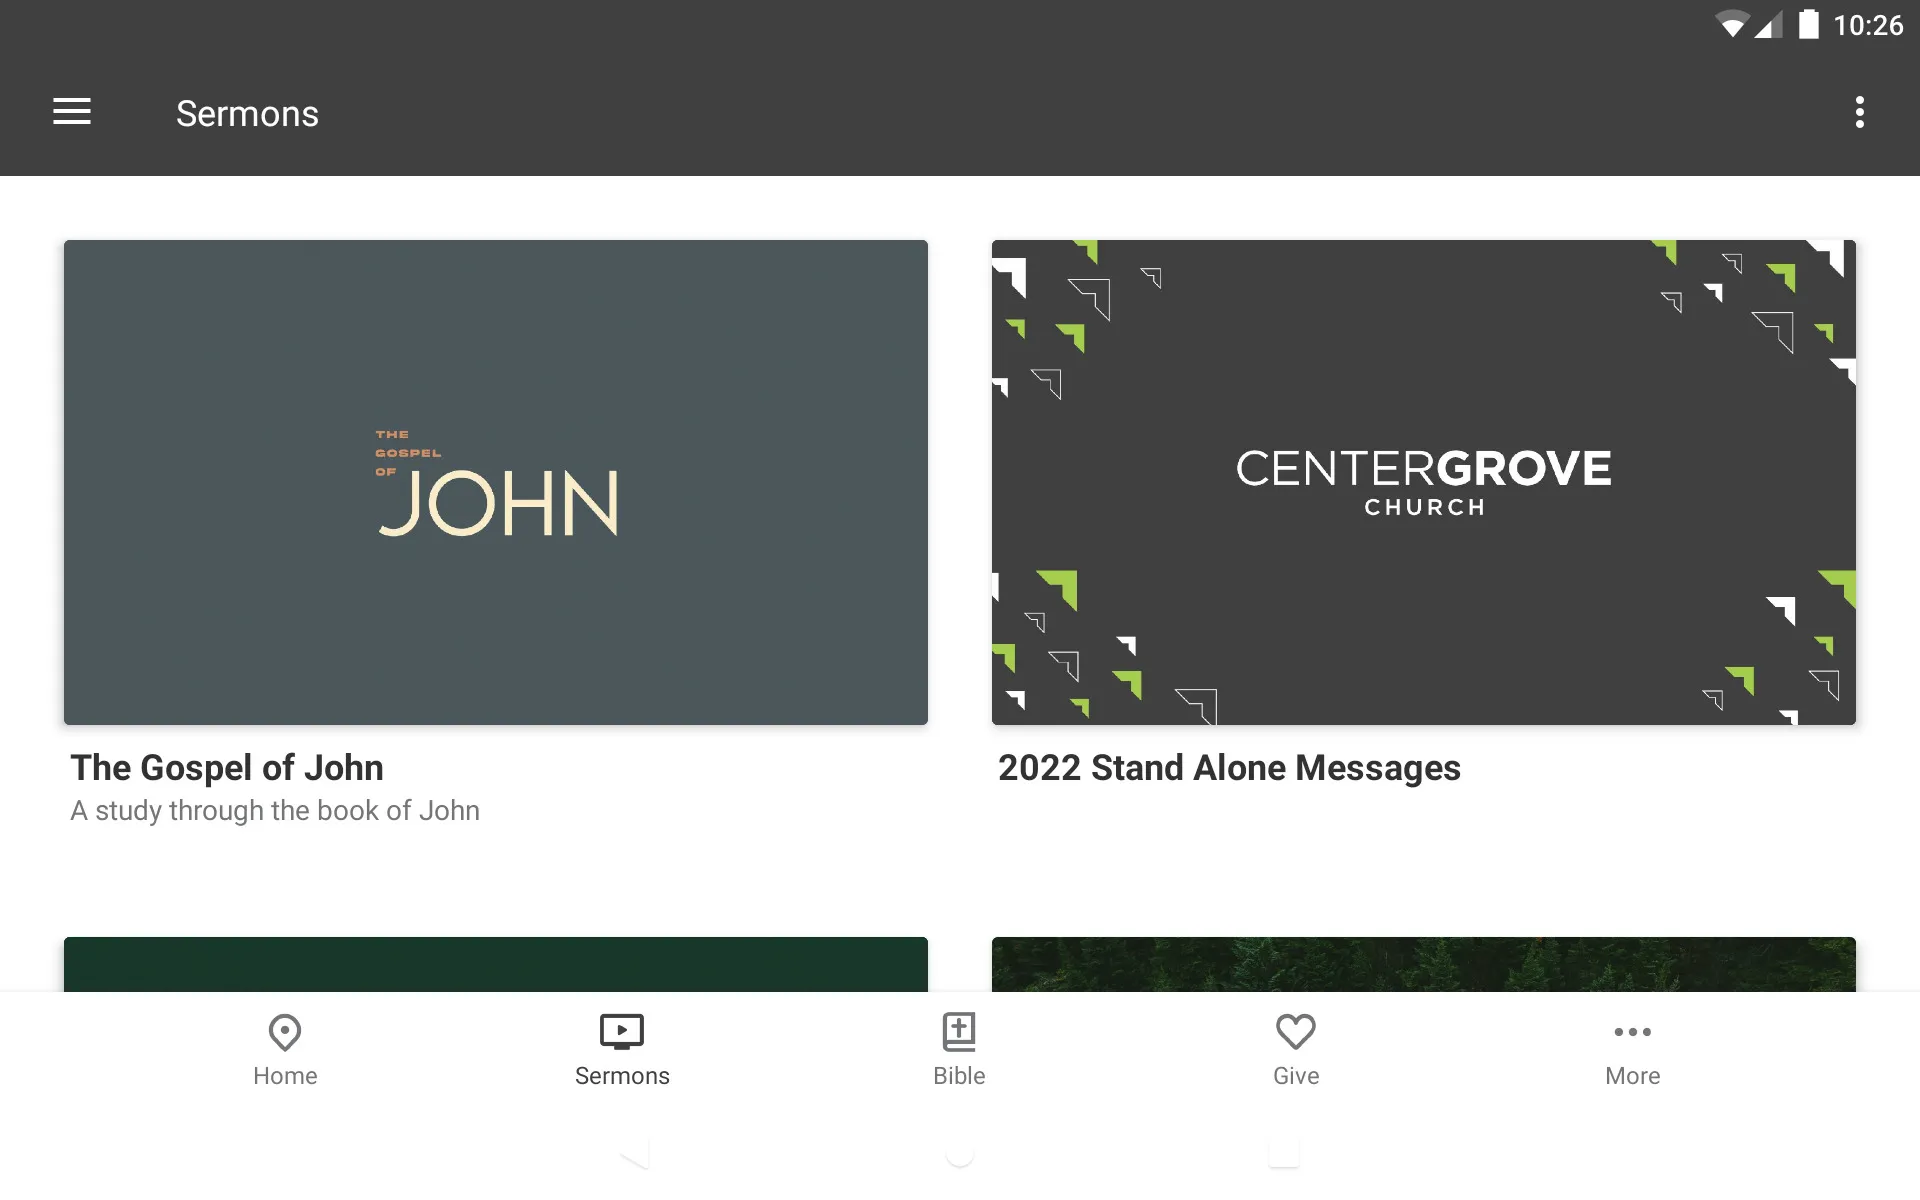Tap the More ellipsis icon
The image size is (1920, 1200).
(1632, 1031)
